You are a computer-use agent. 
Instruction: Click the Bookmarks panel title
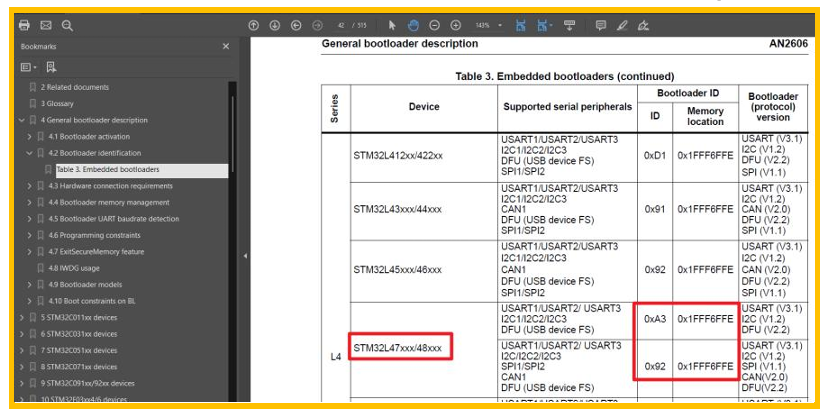pos(38,47)
